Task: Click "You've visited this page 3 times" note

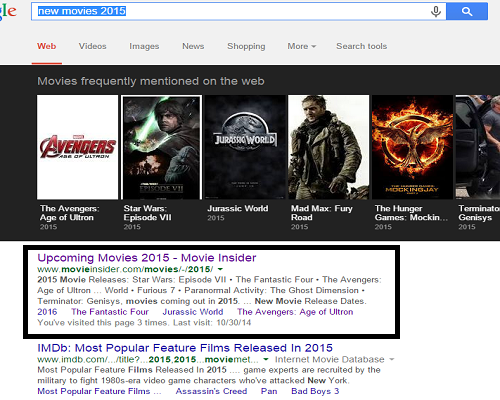Action: coord(144,323)
